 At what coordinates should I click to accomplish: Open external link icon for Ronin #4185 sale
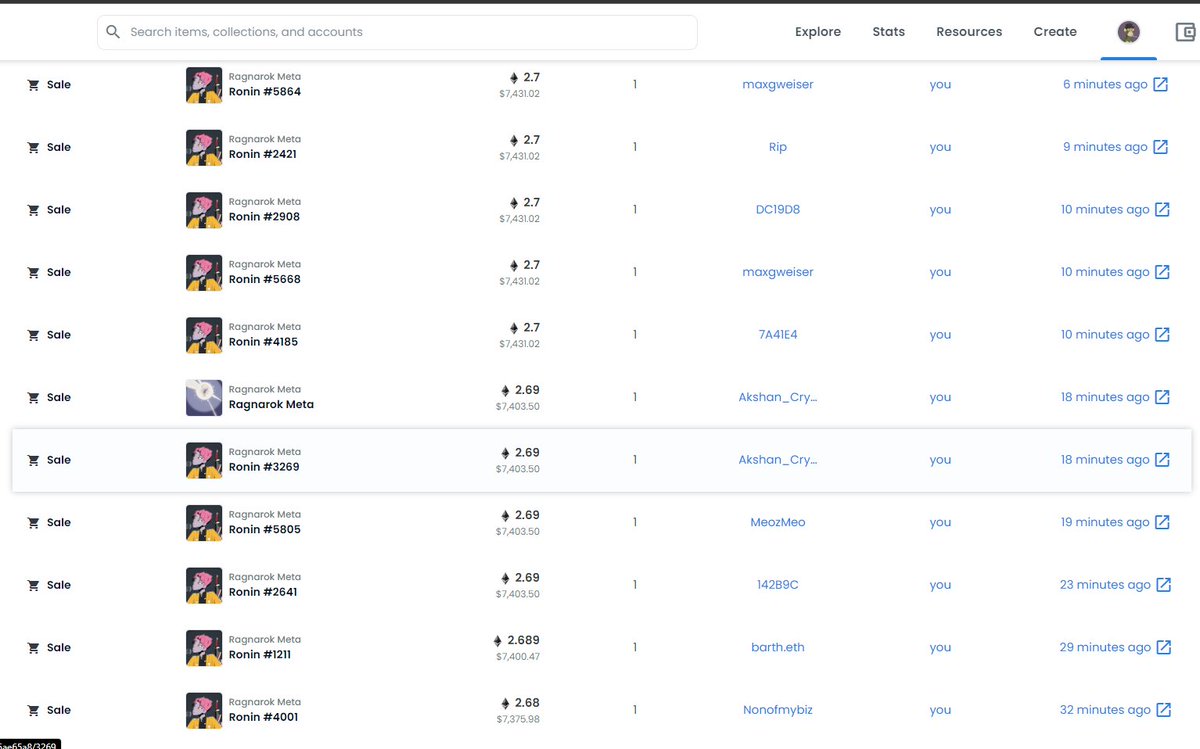(1162, 335)
